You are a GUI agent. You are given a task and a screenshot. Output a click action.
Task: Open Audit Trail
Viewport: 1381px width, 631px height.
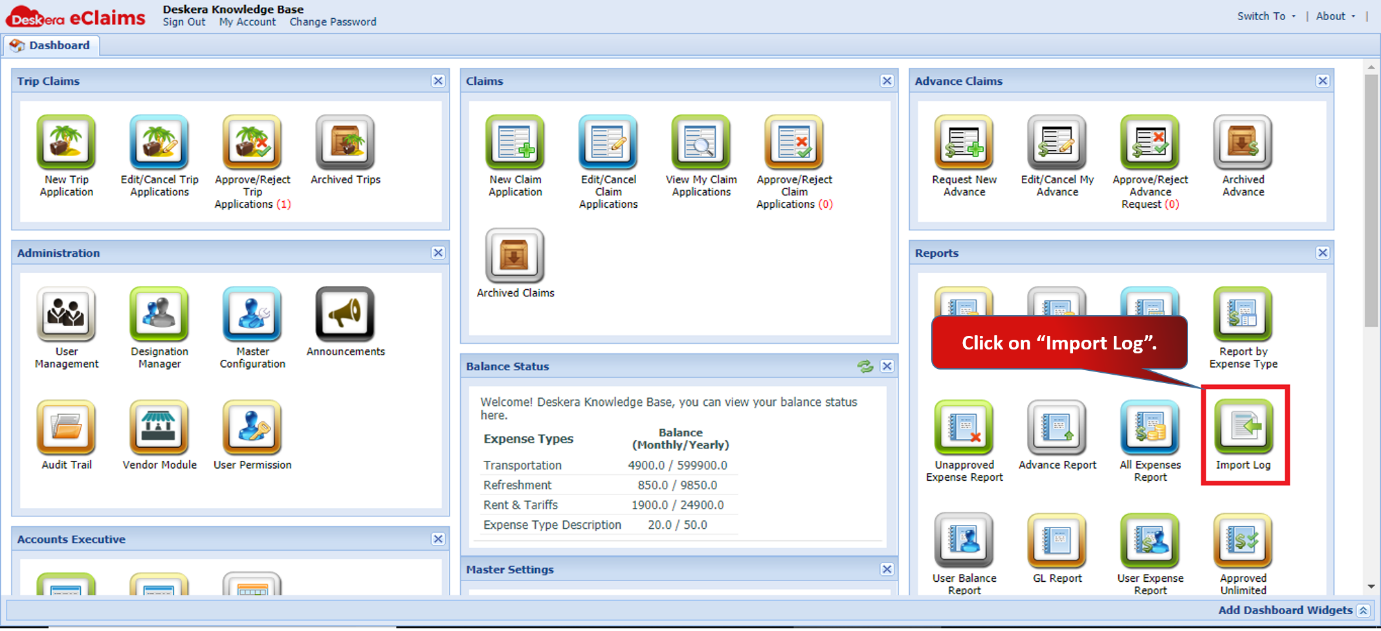(x=66, y=428)
